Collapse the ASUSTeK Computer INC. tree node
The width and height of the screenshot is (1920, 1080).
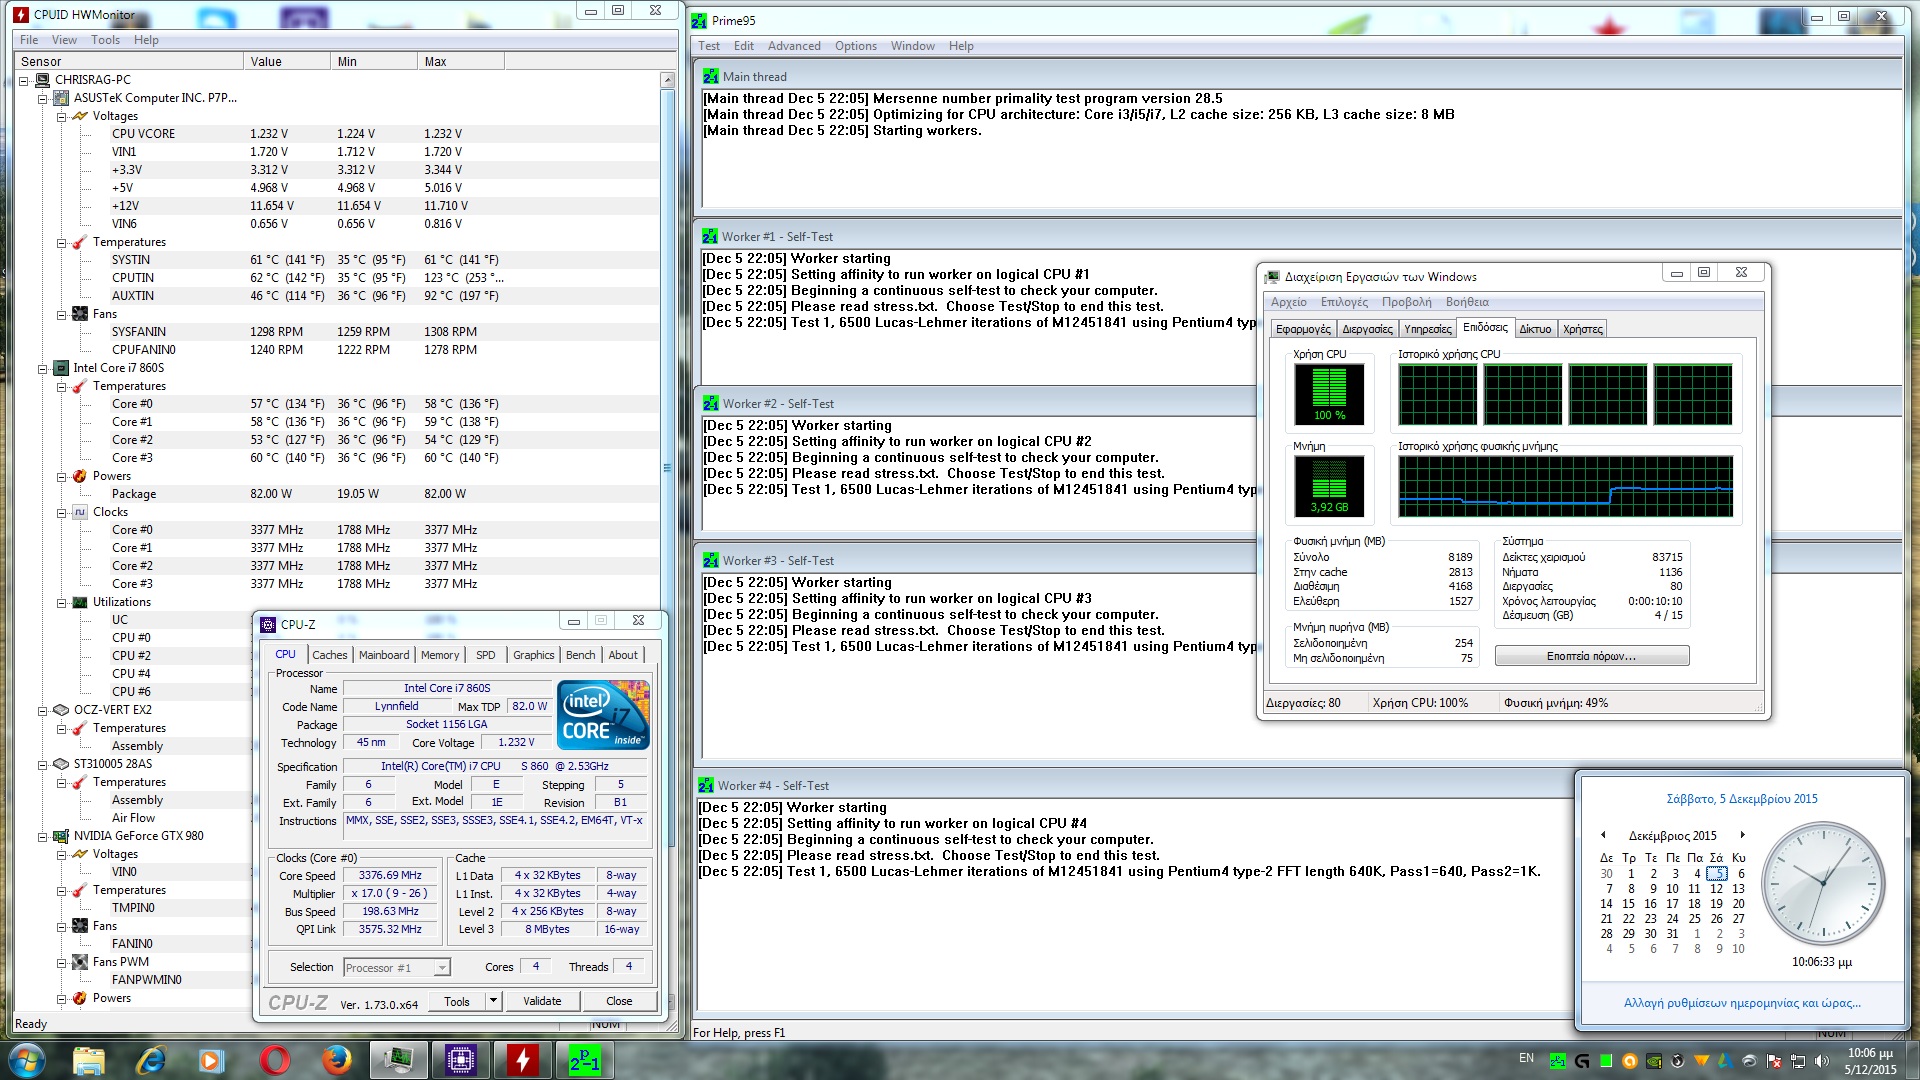tap(42, 98)
